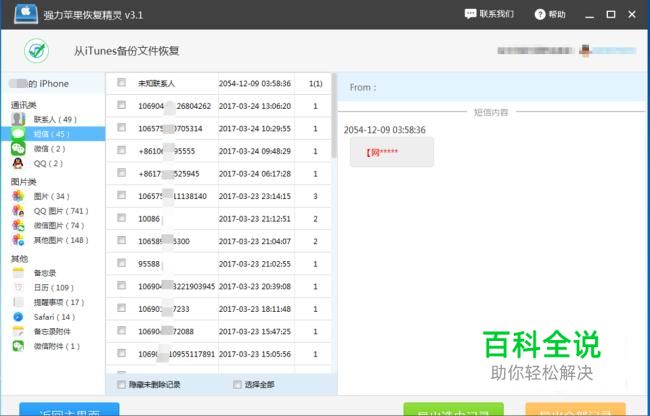Image resolution: width=650 pixels, height=416 pixels.
Task: Click the 帮助 question mark icon
Action: [540, 15]
